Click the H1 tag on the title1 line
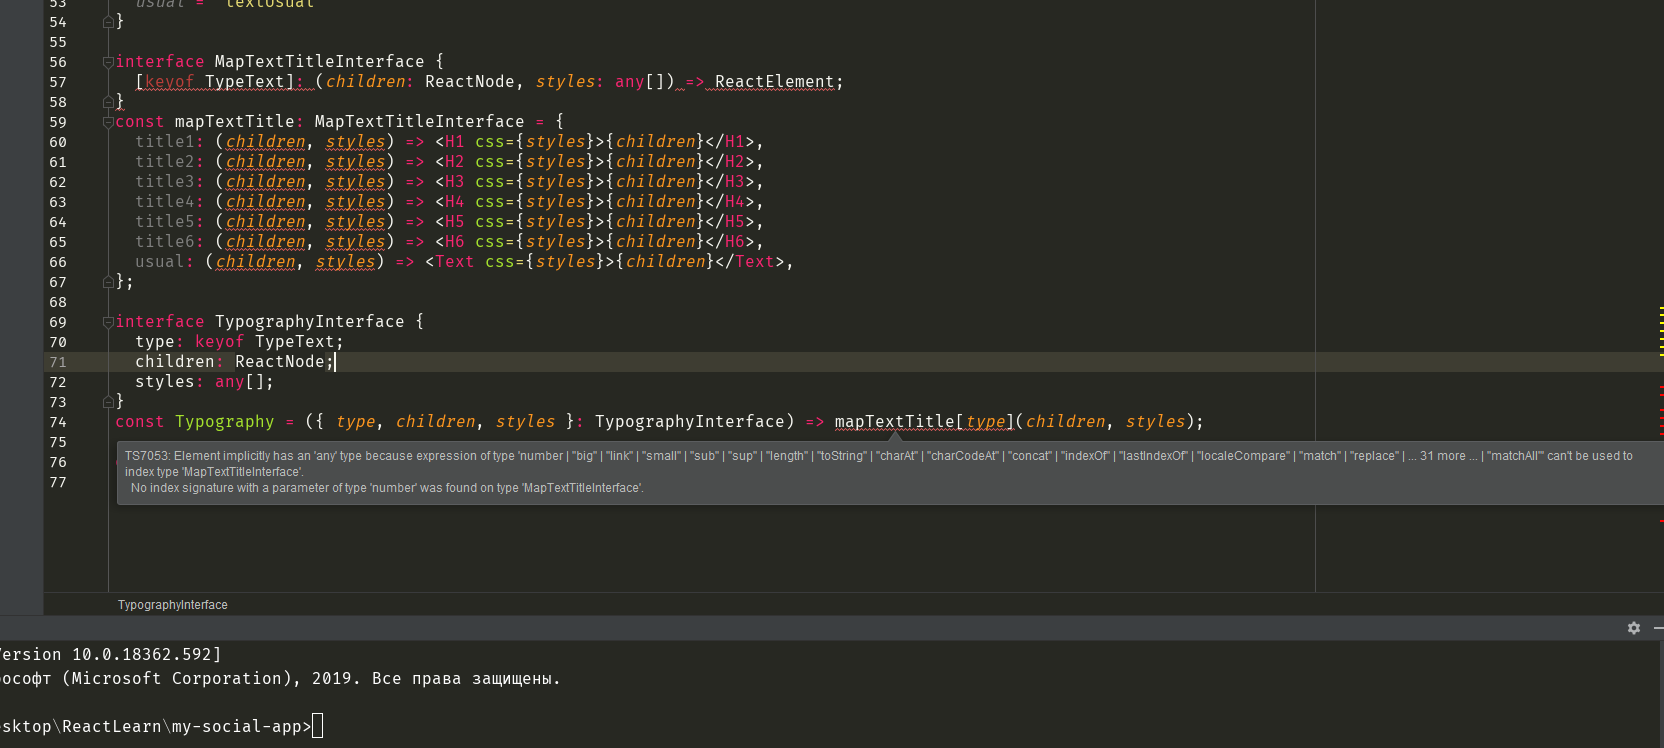 (x=454, y=142)
